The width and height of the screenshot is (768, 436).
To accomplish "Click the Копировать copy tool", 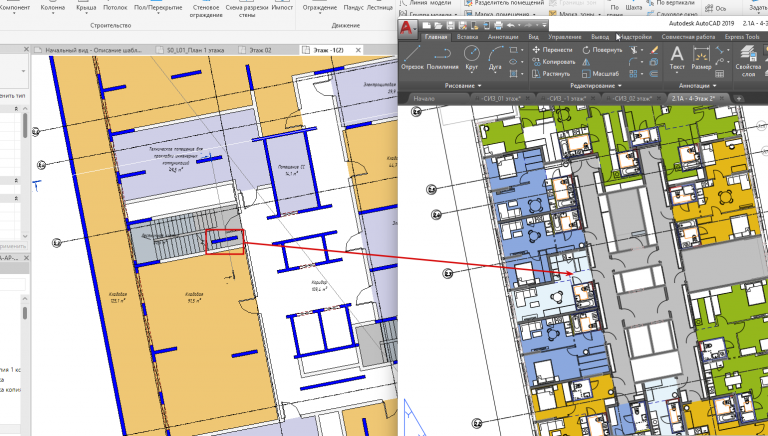I will 553,62.
